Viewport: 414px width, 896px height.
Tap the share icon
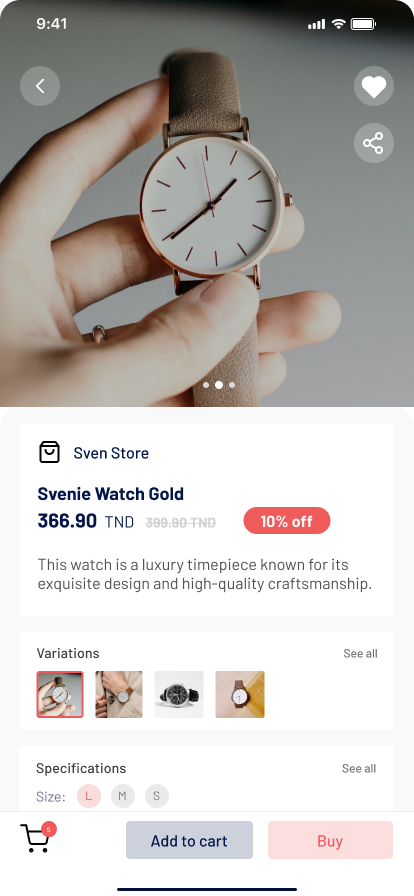(374, 143)
